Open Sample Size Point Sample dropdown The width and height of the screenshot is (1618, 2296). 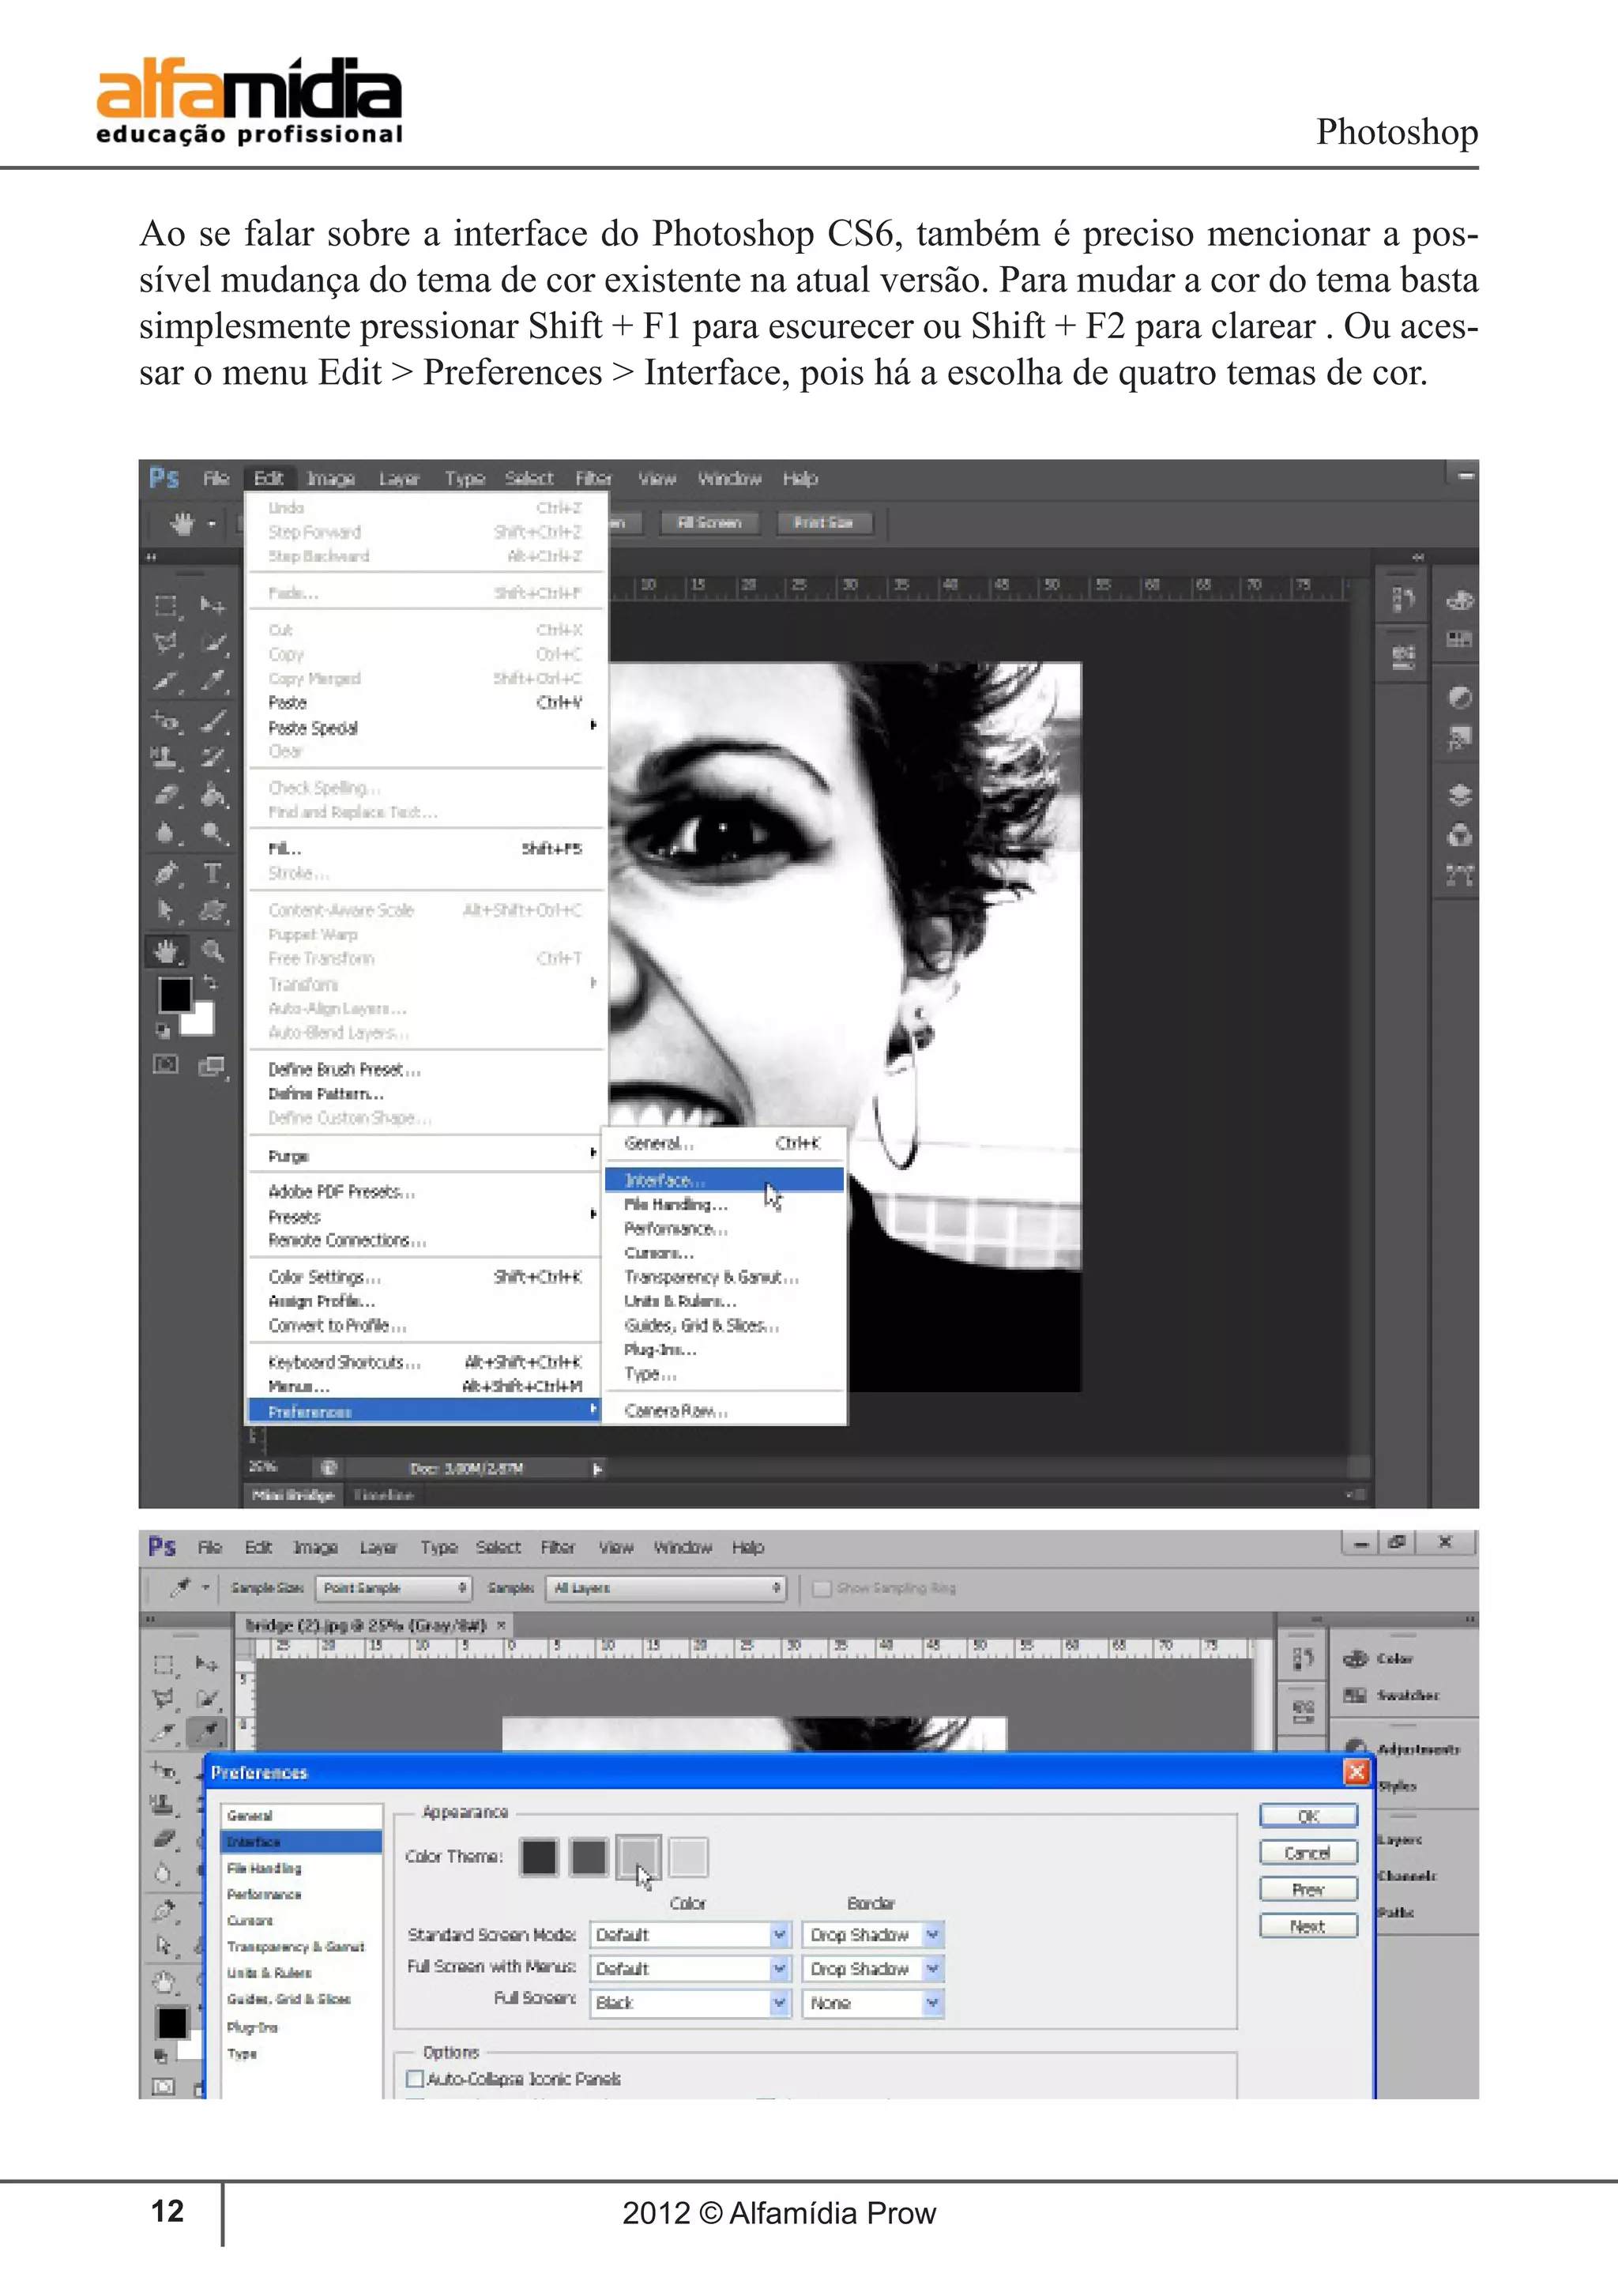[x=393, y=1588]
